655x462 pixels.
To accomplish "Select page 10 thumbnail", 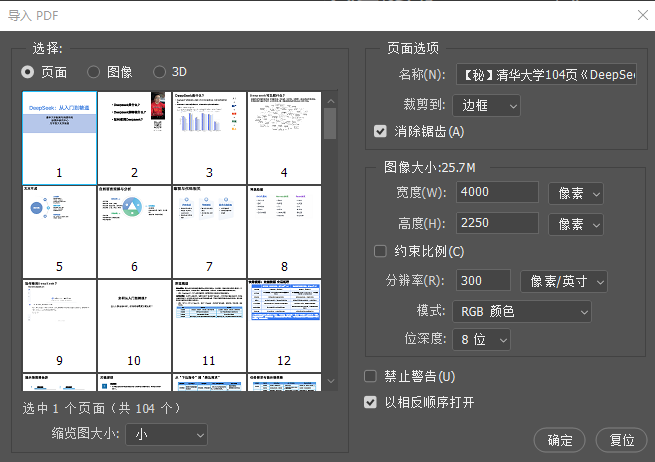I will [135, 326].
